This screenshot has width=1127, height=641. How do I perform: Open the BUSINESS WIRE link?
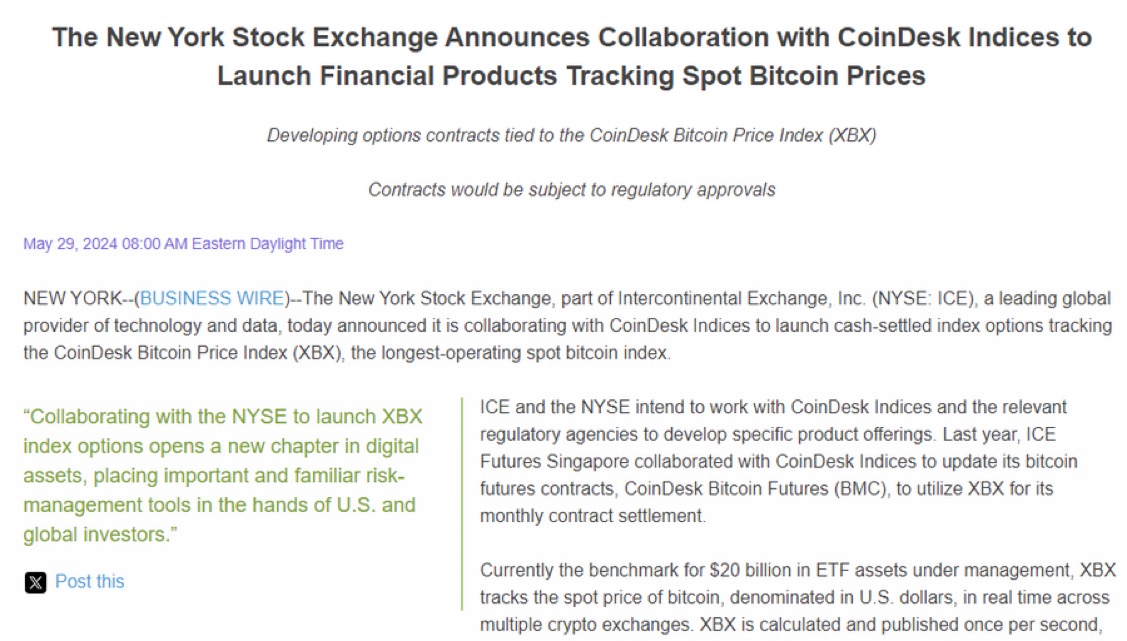click(x=211, y=298)
